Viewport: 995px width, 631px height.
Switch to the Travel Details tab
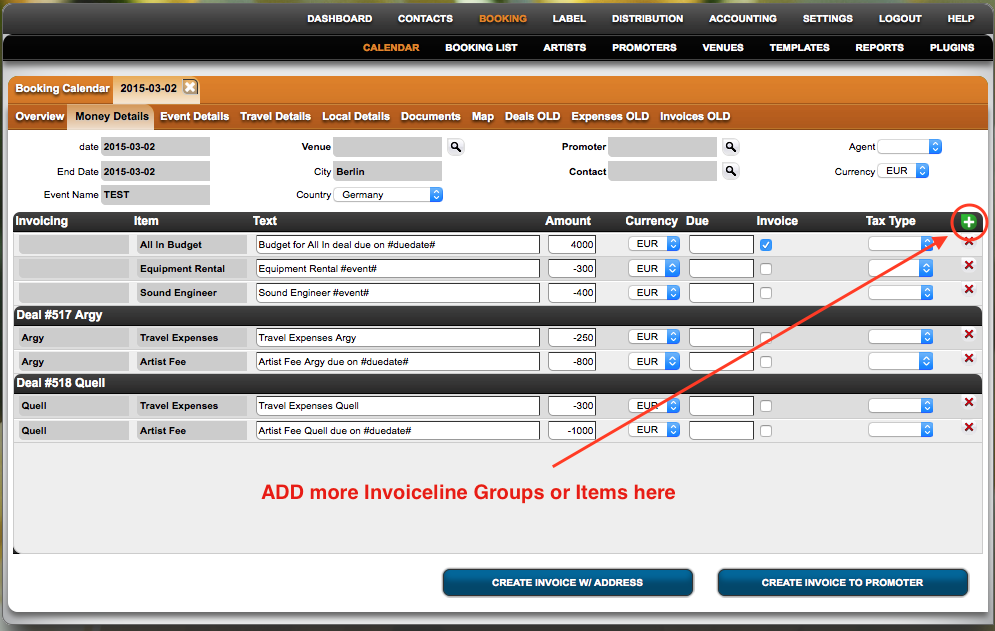point(275,116)
